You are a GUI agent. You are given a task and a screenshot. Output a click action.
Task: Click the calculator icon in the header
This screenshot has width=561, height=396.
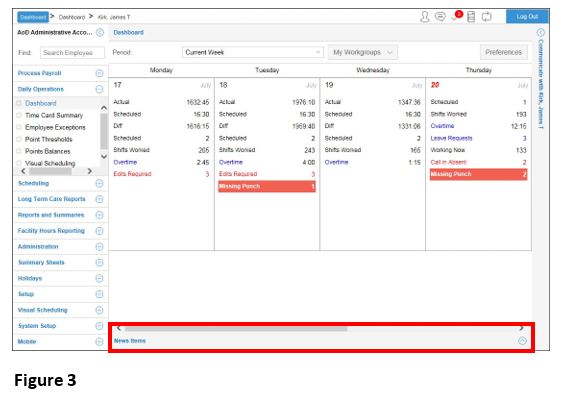(x=471, y=16)
